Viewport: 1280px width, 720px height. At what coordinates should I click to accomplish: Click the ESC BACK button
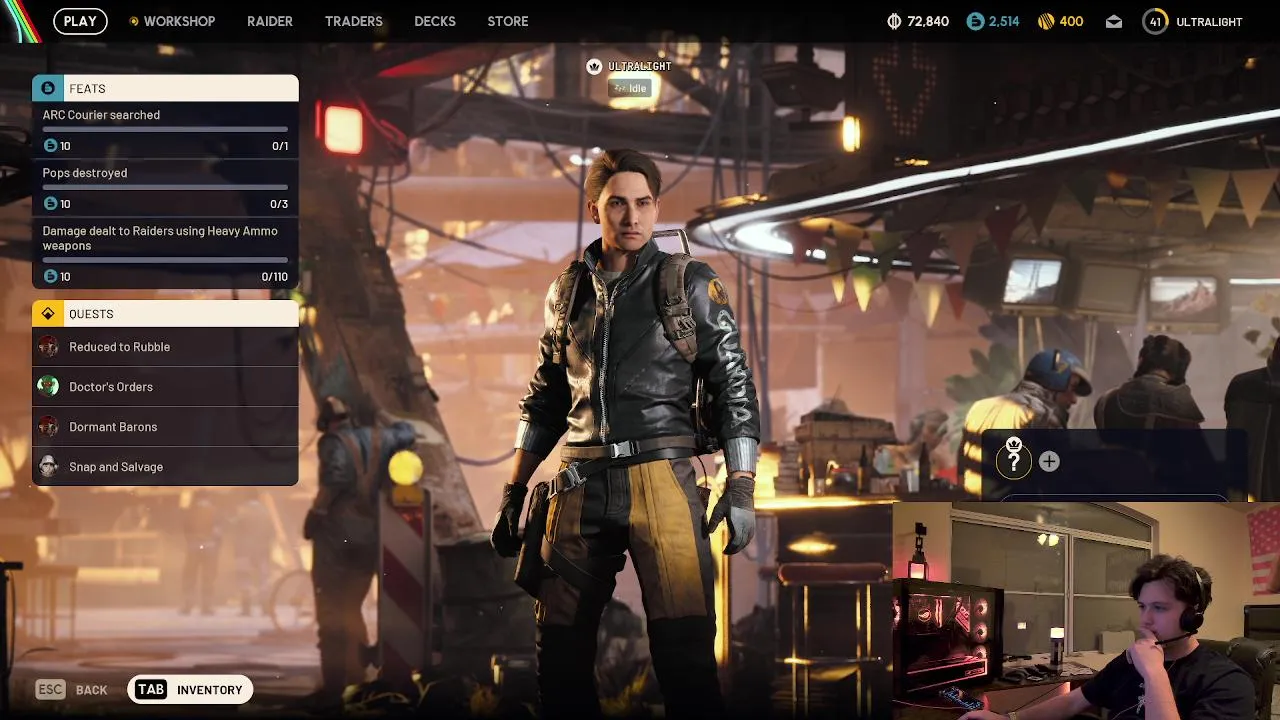point(71,689)
